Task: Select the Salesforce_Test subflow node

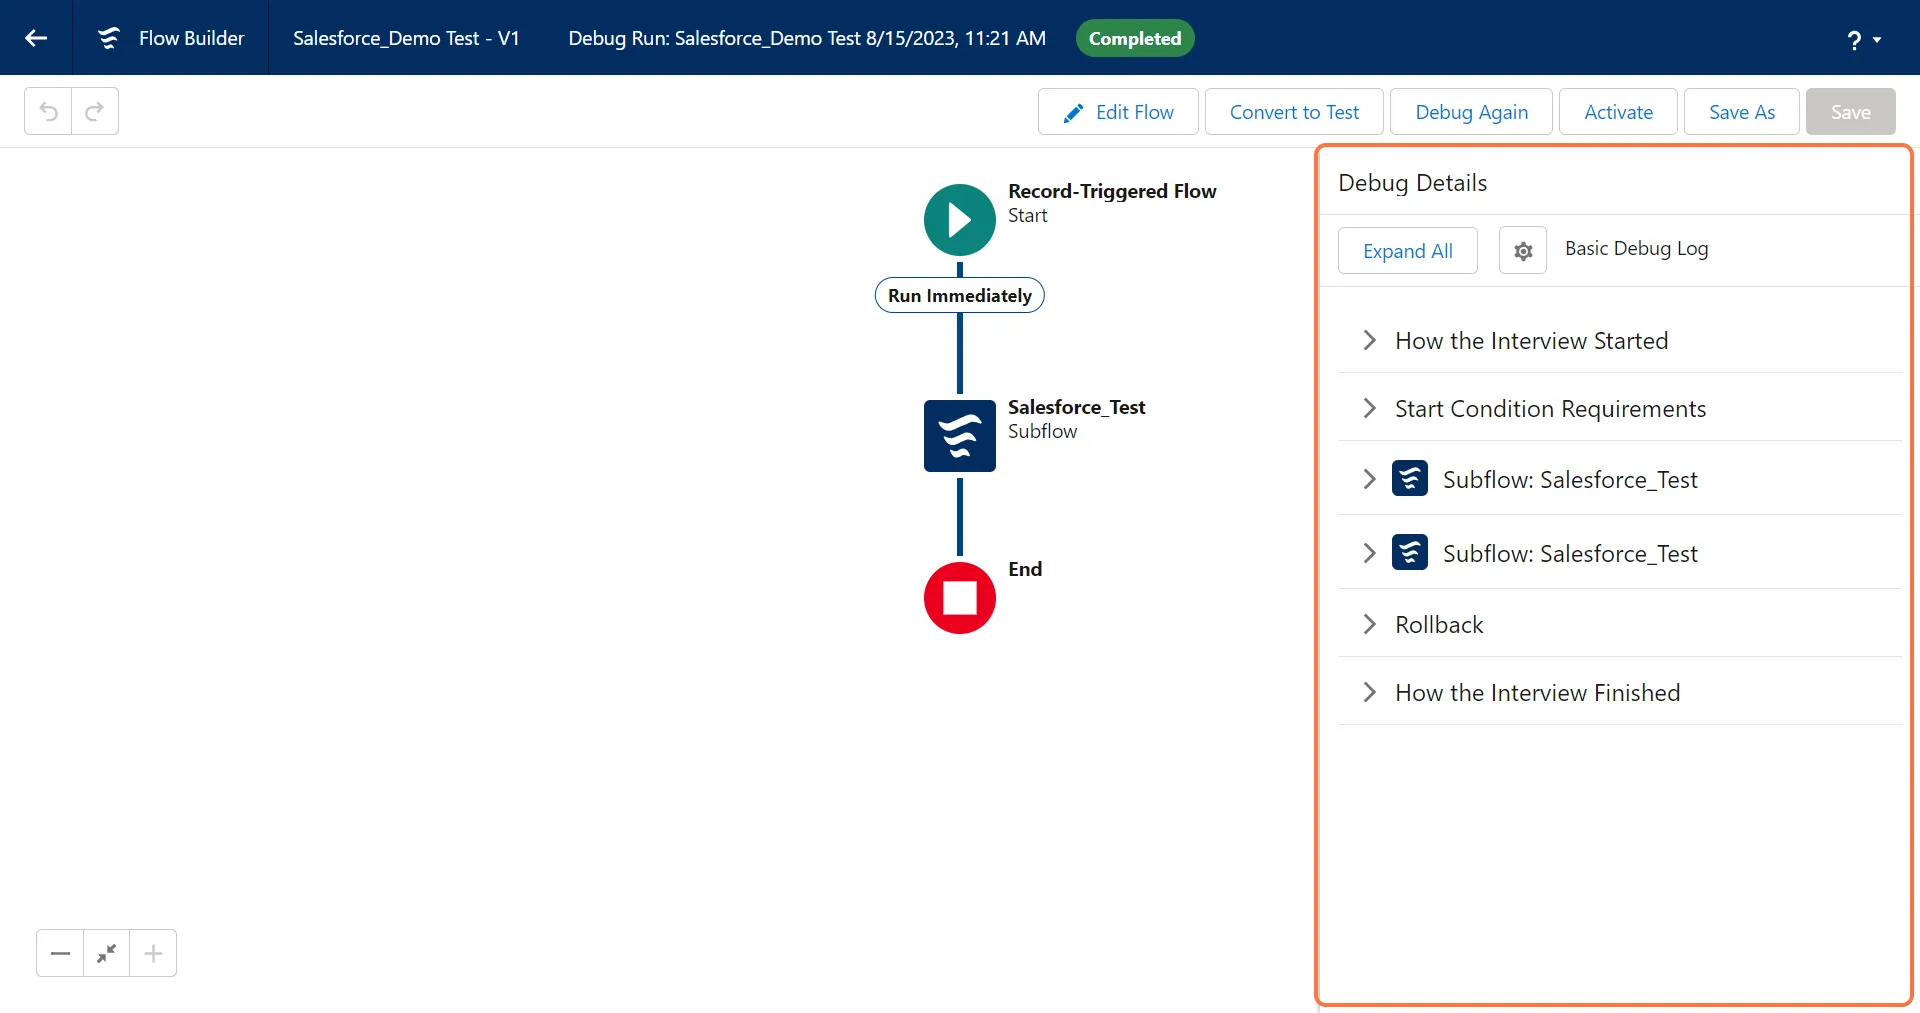Action: tap(959, 436)
